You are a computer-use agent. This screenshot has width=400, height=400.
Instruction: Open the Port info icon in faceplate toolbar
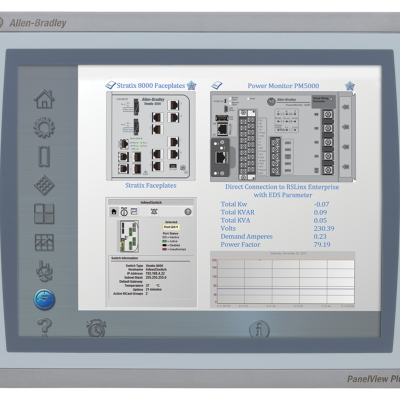[124, 211]
